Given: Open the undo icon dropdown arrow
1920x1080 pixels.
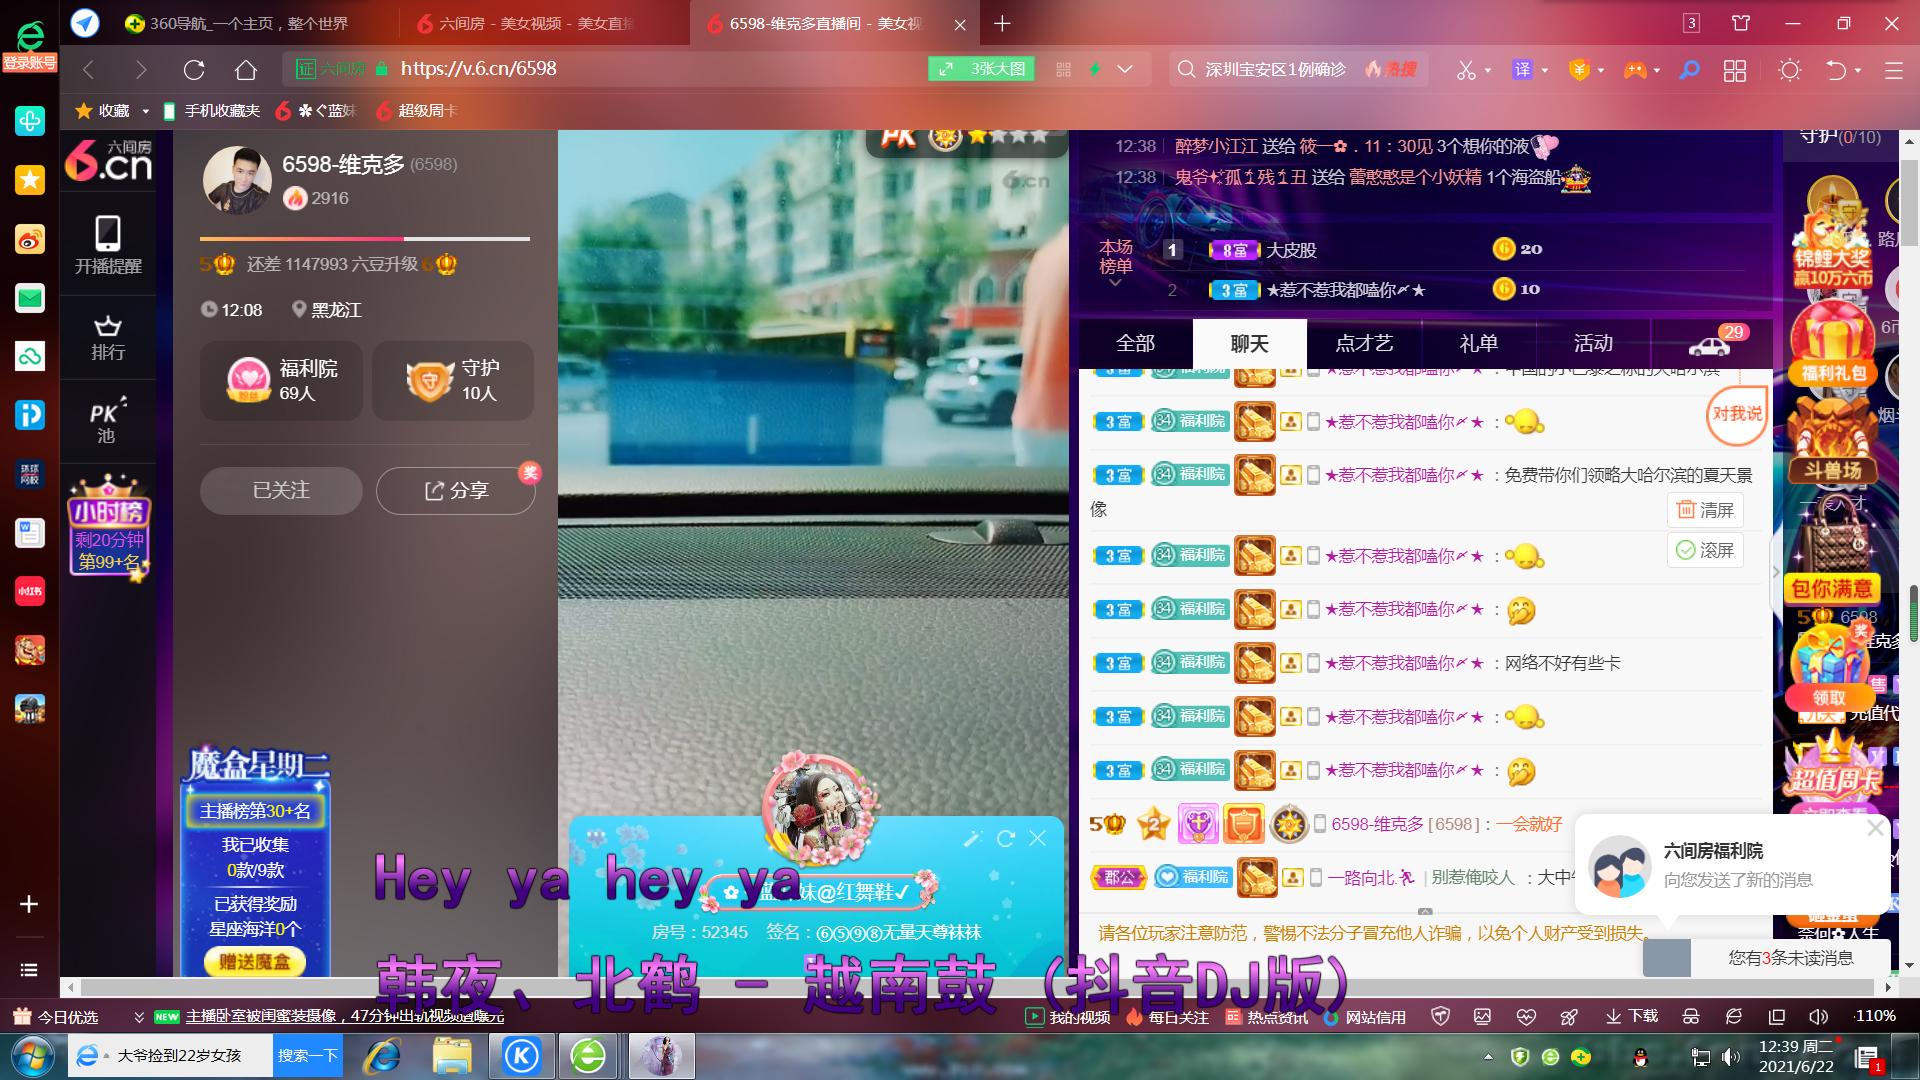Looking at the screenshot, I should click(1858, 70).
